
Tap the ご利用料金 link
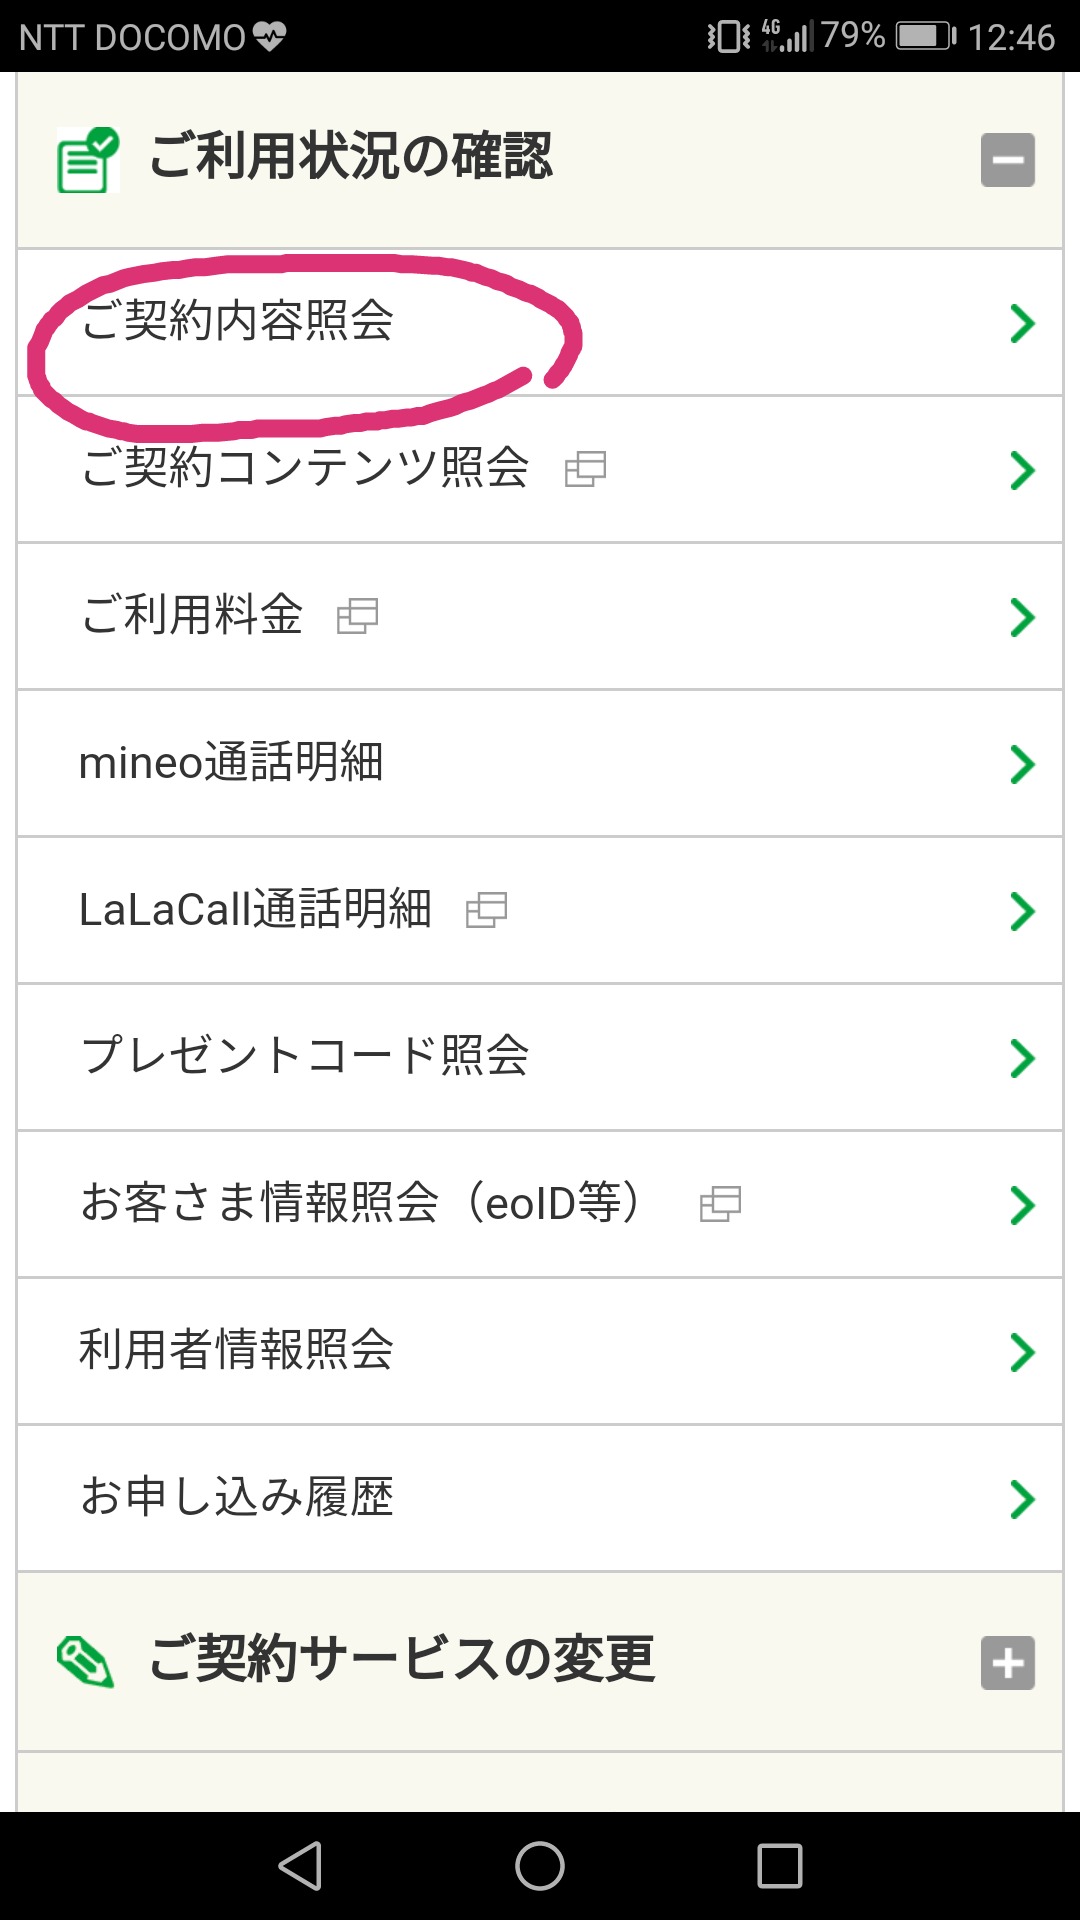click(192, 615)
